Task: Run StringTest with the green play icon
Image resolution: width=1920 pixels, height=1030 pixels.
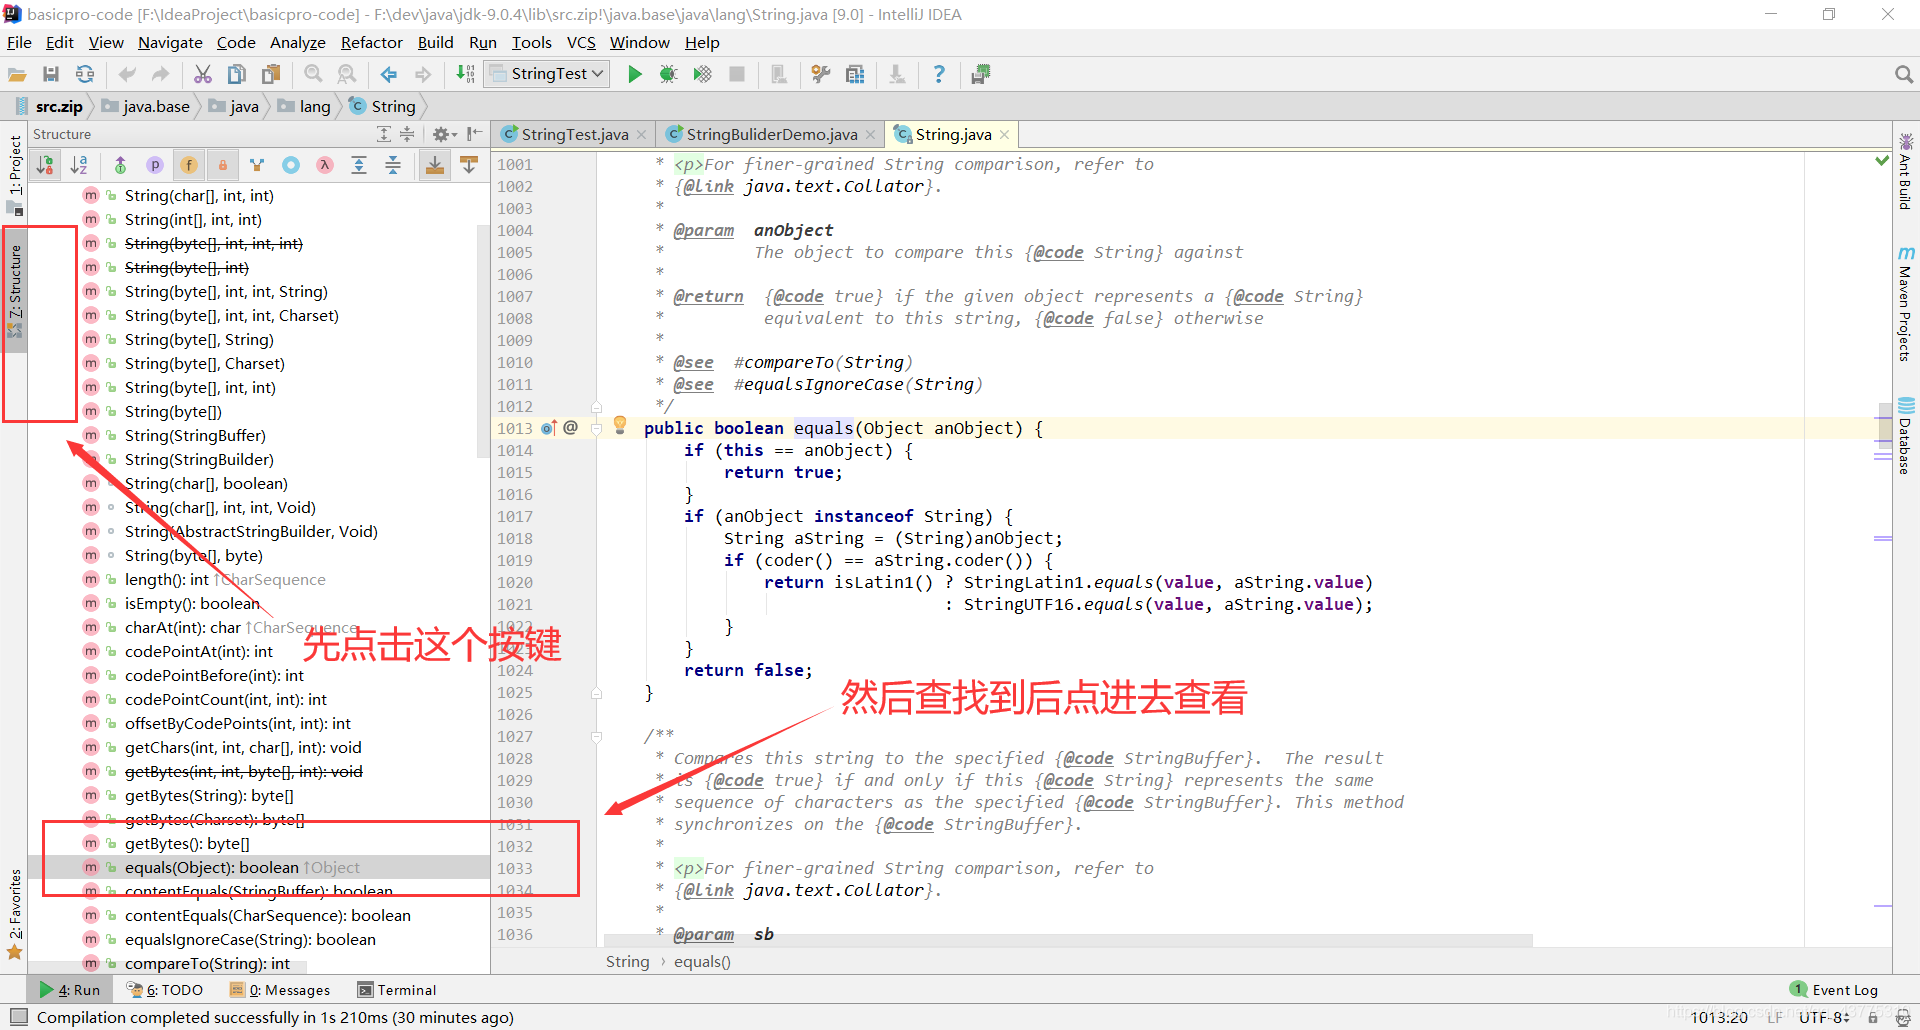Action: point(634,74)
